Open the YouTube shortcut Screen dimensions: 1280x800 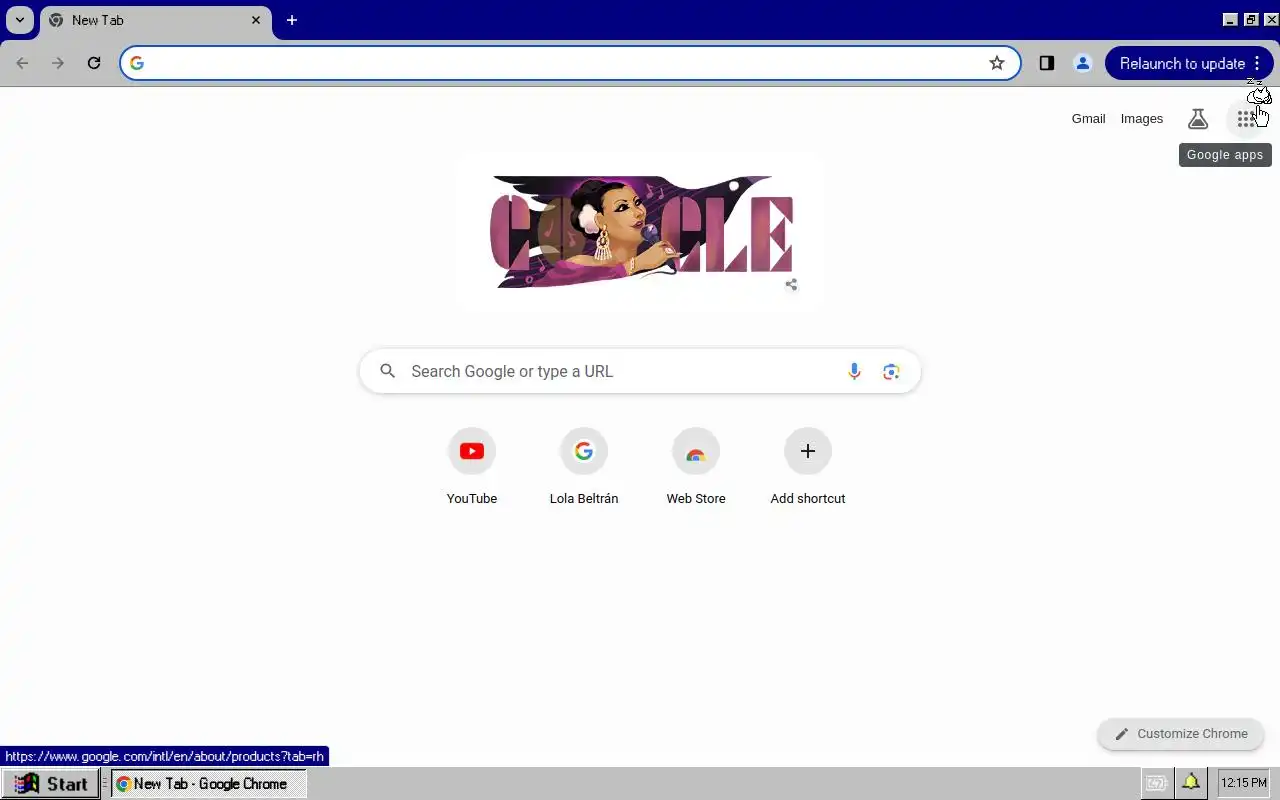[x=472, y=468]
